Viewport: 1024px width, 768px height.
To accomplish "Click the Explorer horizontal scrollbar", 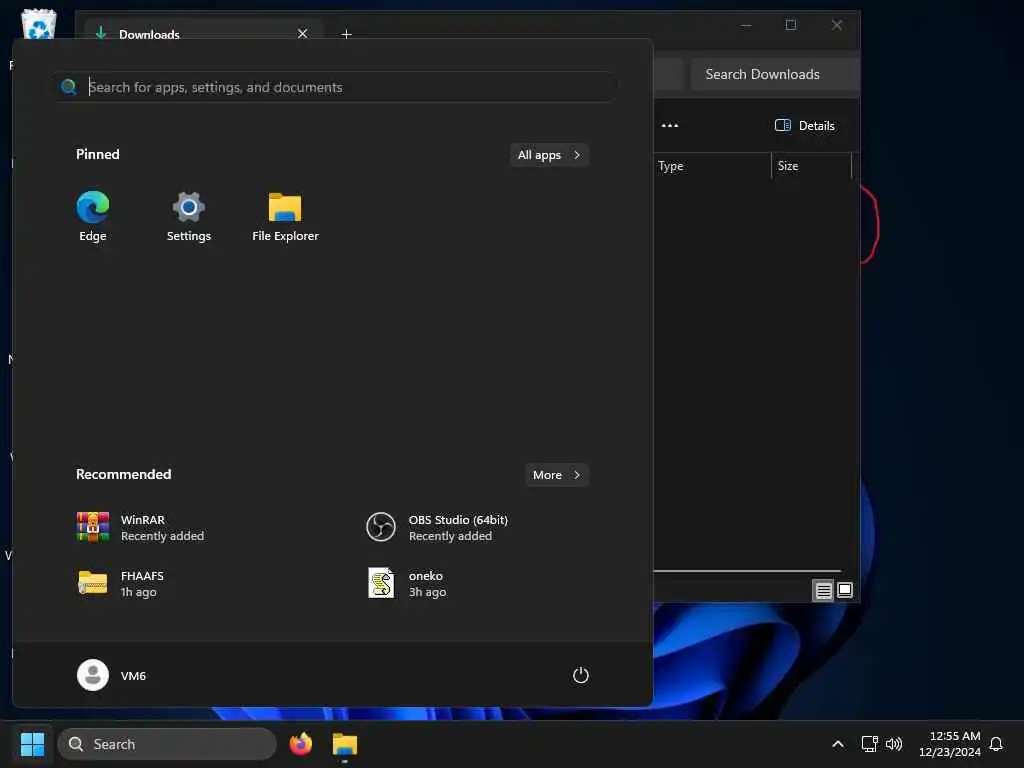I will 747,571.
